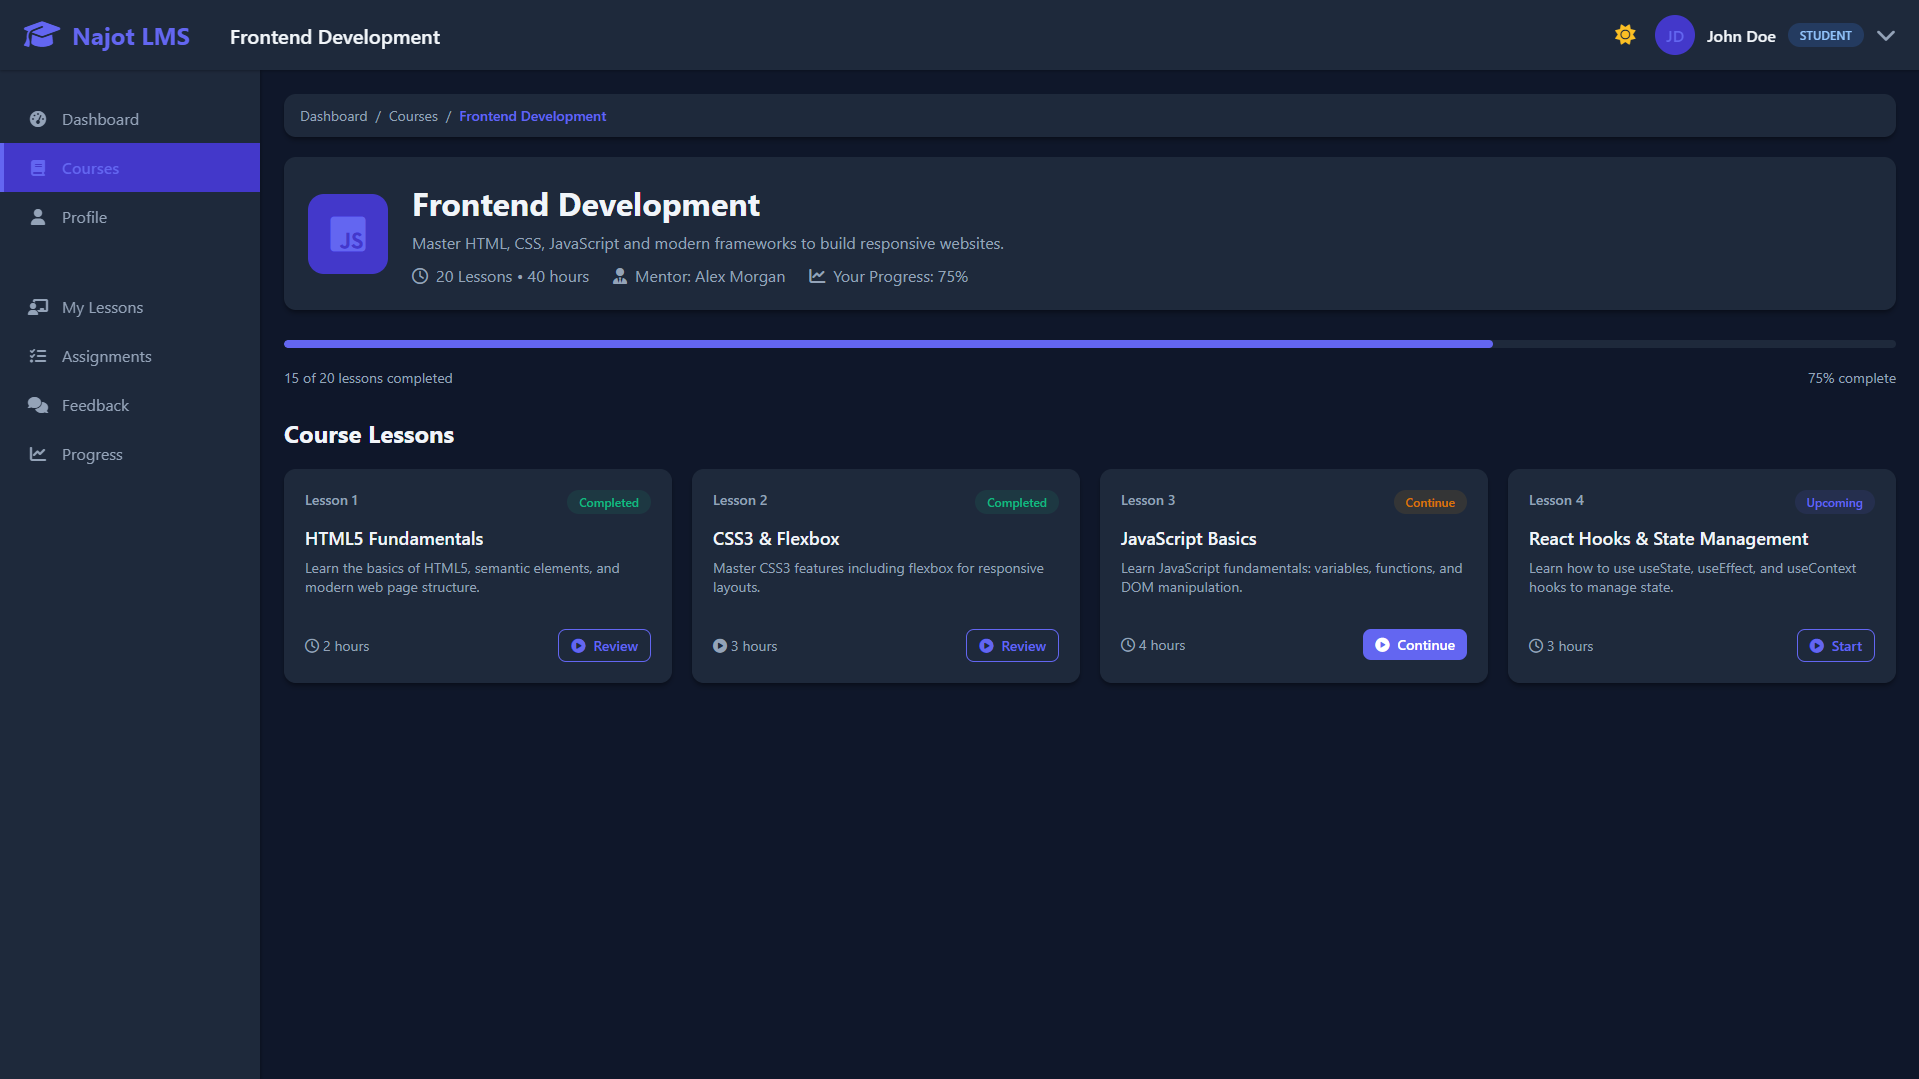Continue the JavaScript Basics lesson
The height and width of the screenshot is (1079, 1919).
click(1414, 645)
